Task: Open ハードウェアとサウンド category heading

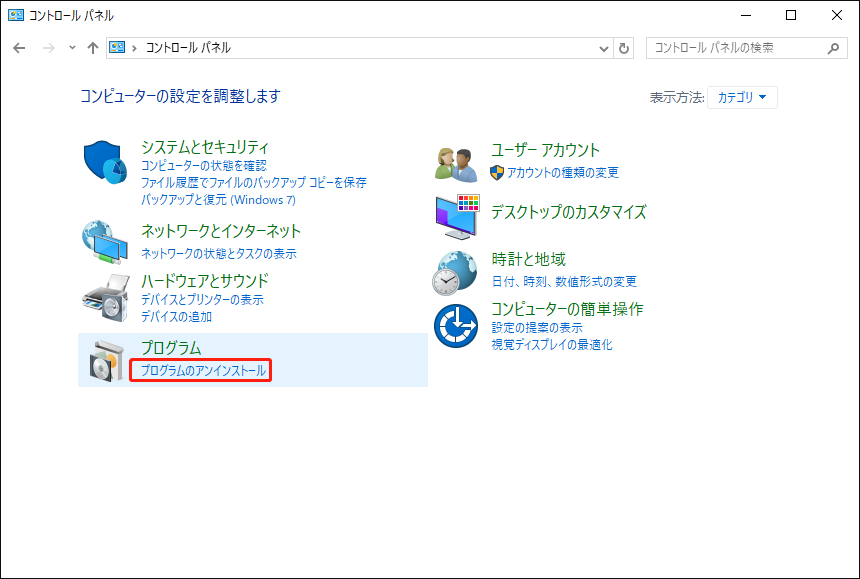Action: click(x=205, y=281)
